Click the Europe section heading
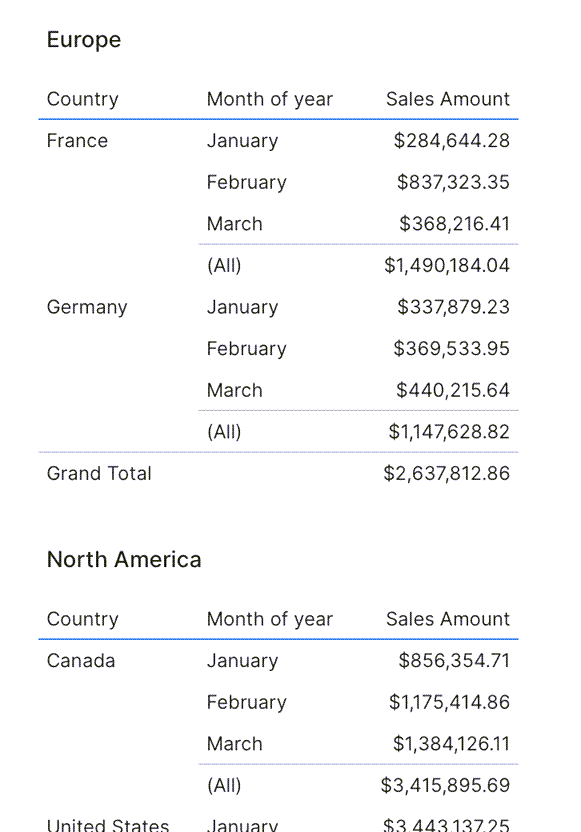581x832 pixels. 84,40
